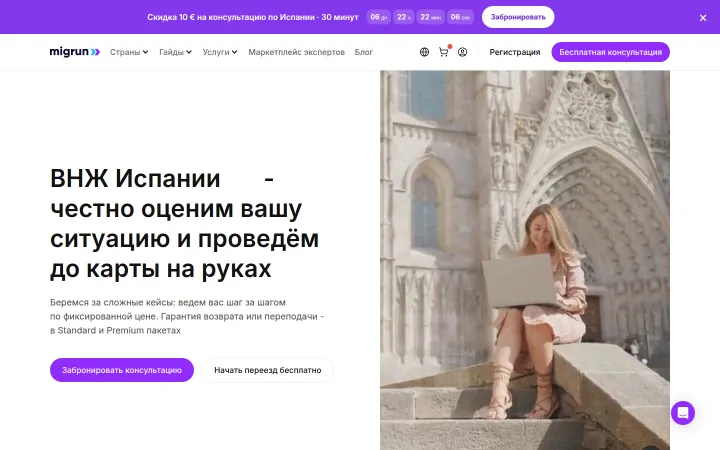Click the migrun logo
Screen dimensions: 720x450
click(74, 52)
